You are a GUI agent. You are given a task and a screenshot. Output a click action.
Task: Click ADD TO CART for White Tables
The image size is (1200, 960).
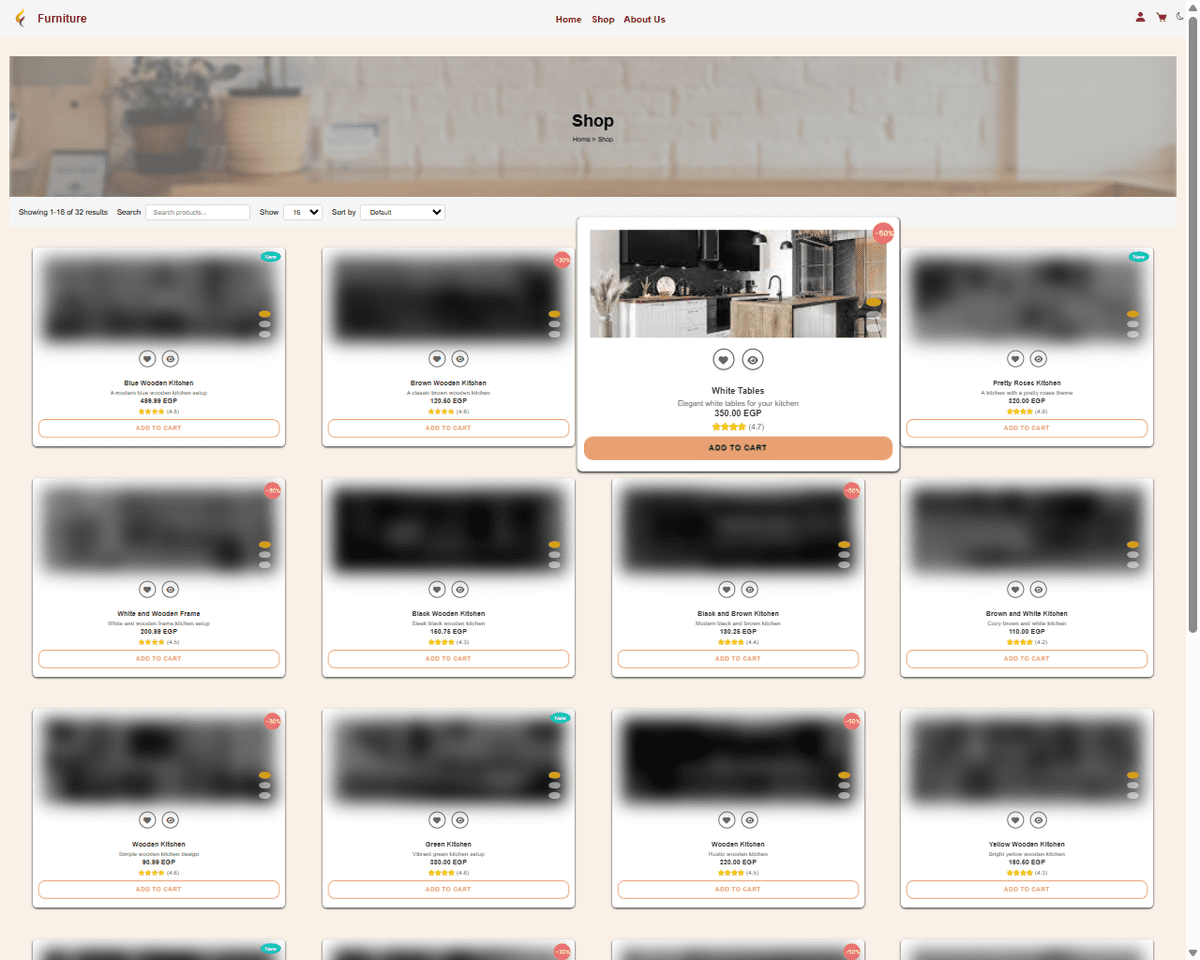click(x=738, y=448)
